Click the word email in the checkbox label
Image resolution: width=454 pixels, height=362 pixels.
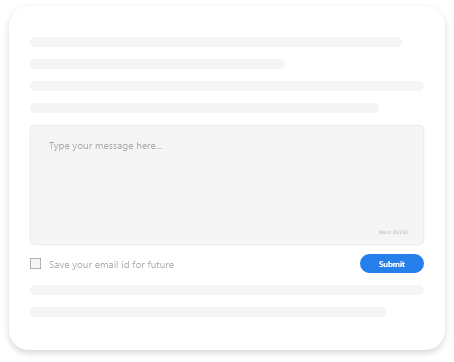click(107, 265)
